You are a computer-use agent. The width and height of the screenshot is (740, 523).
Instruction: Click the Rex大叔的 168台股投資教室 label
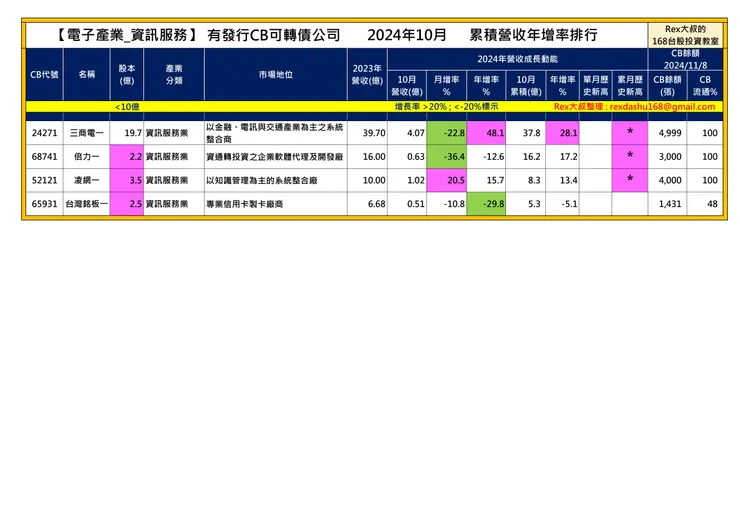(685, 35)
